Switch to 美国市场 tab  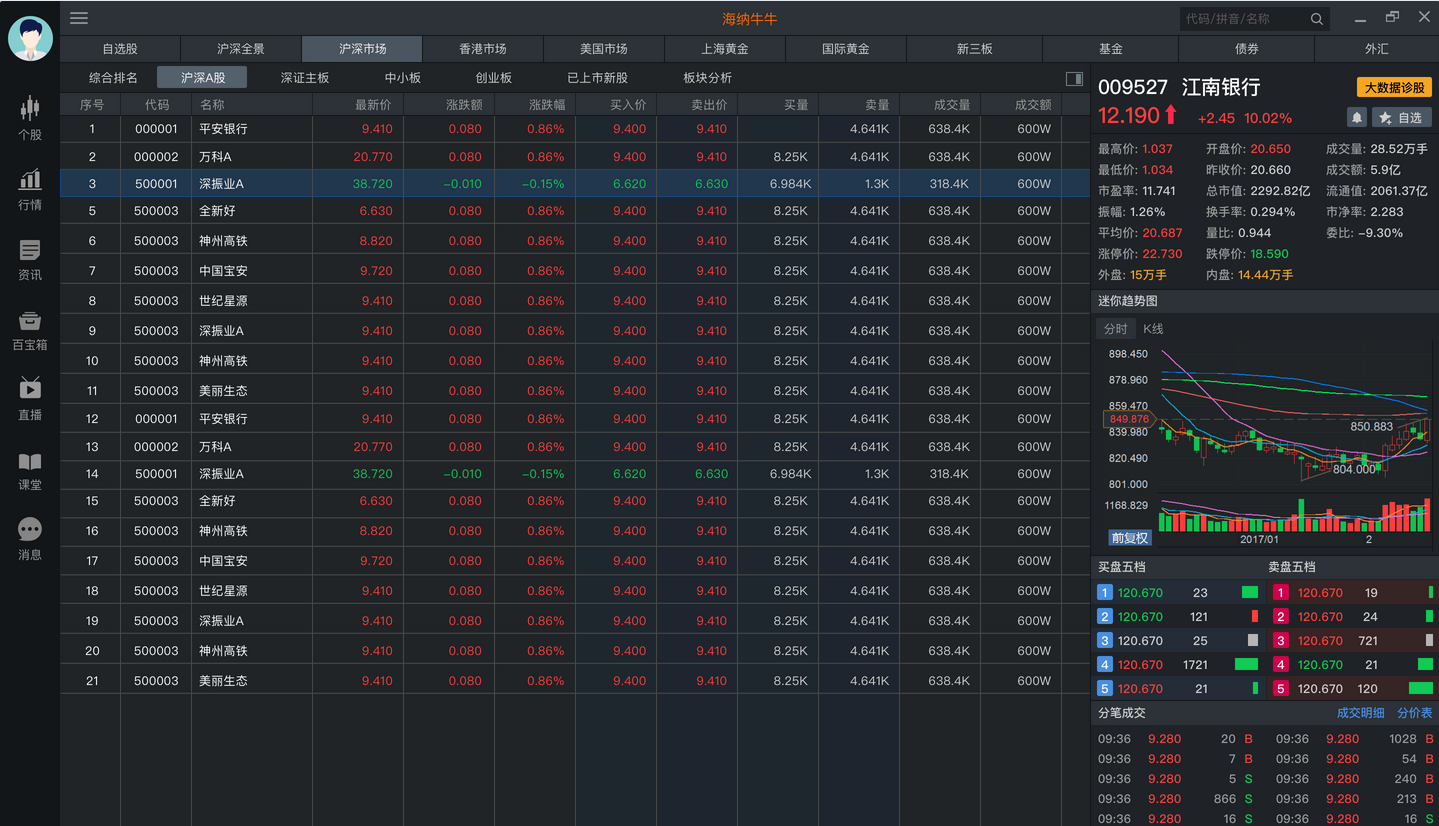tap(604, 49)
